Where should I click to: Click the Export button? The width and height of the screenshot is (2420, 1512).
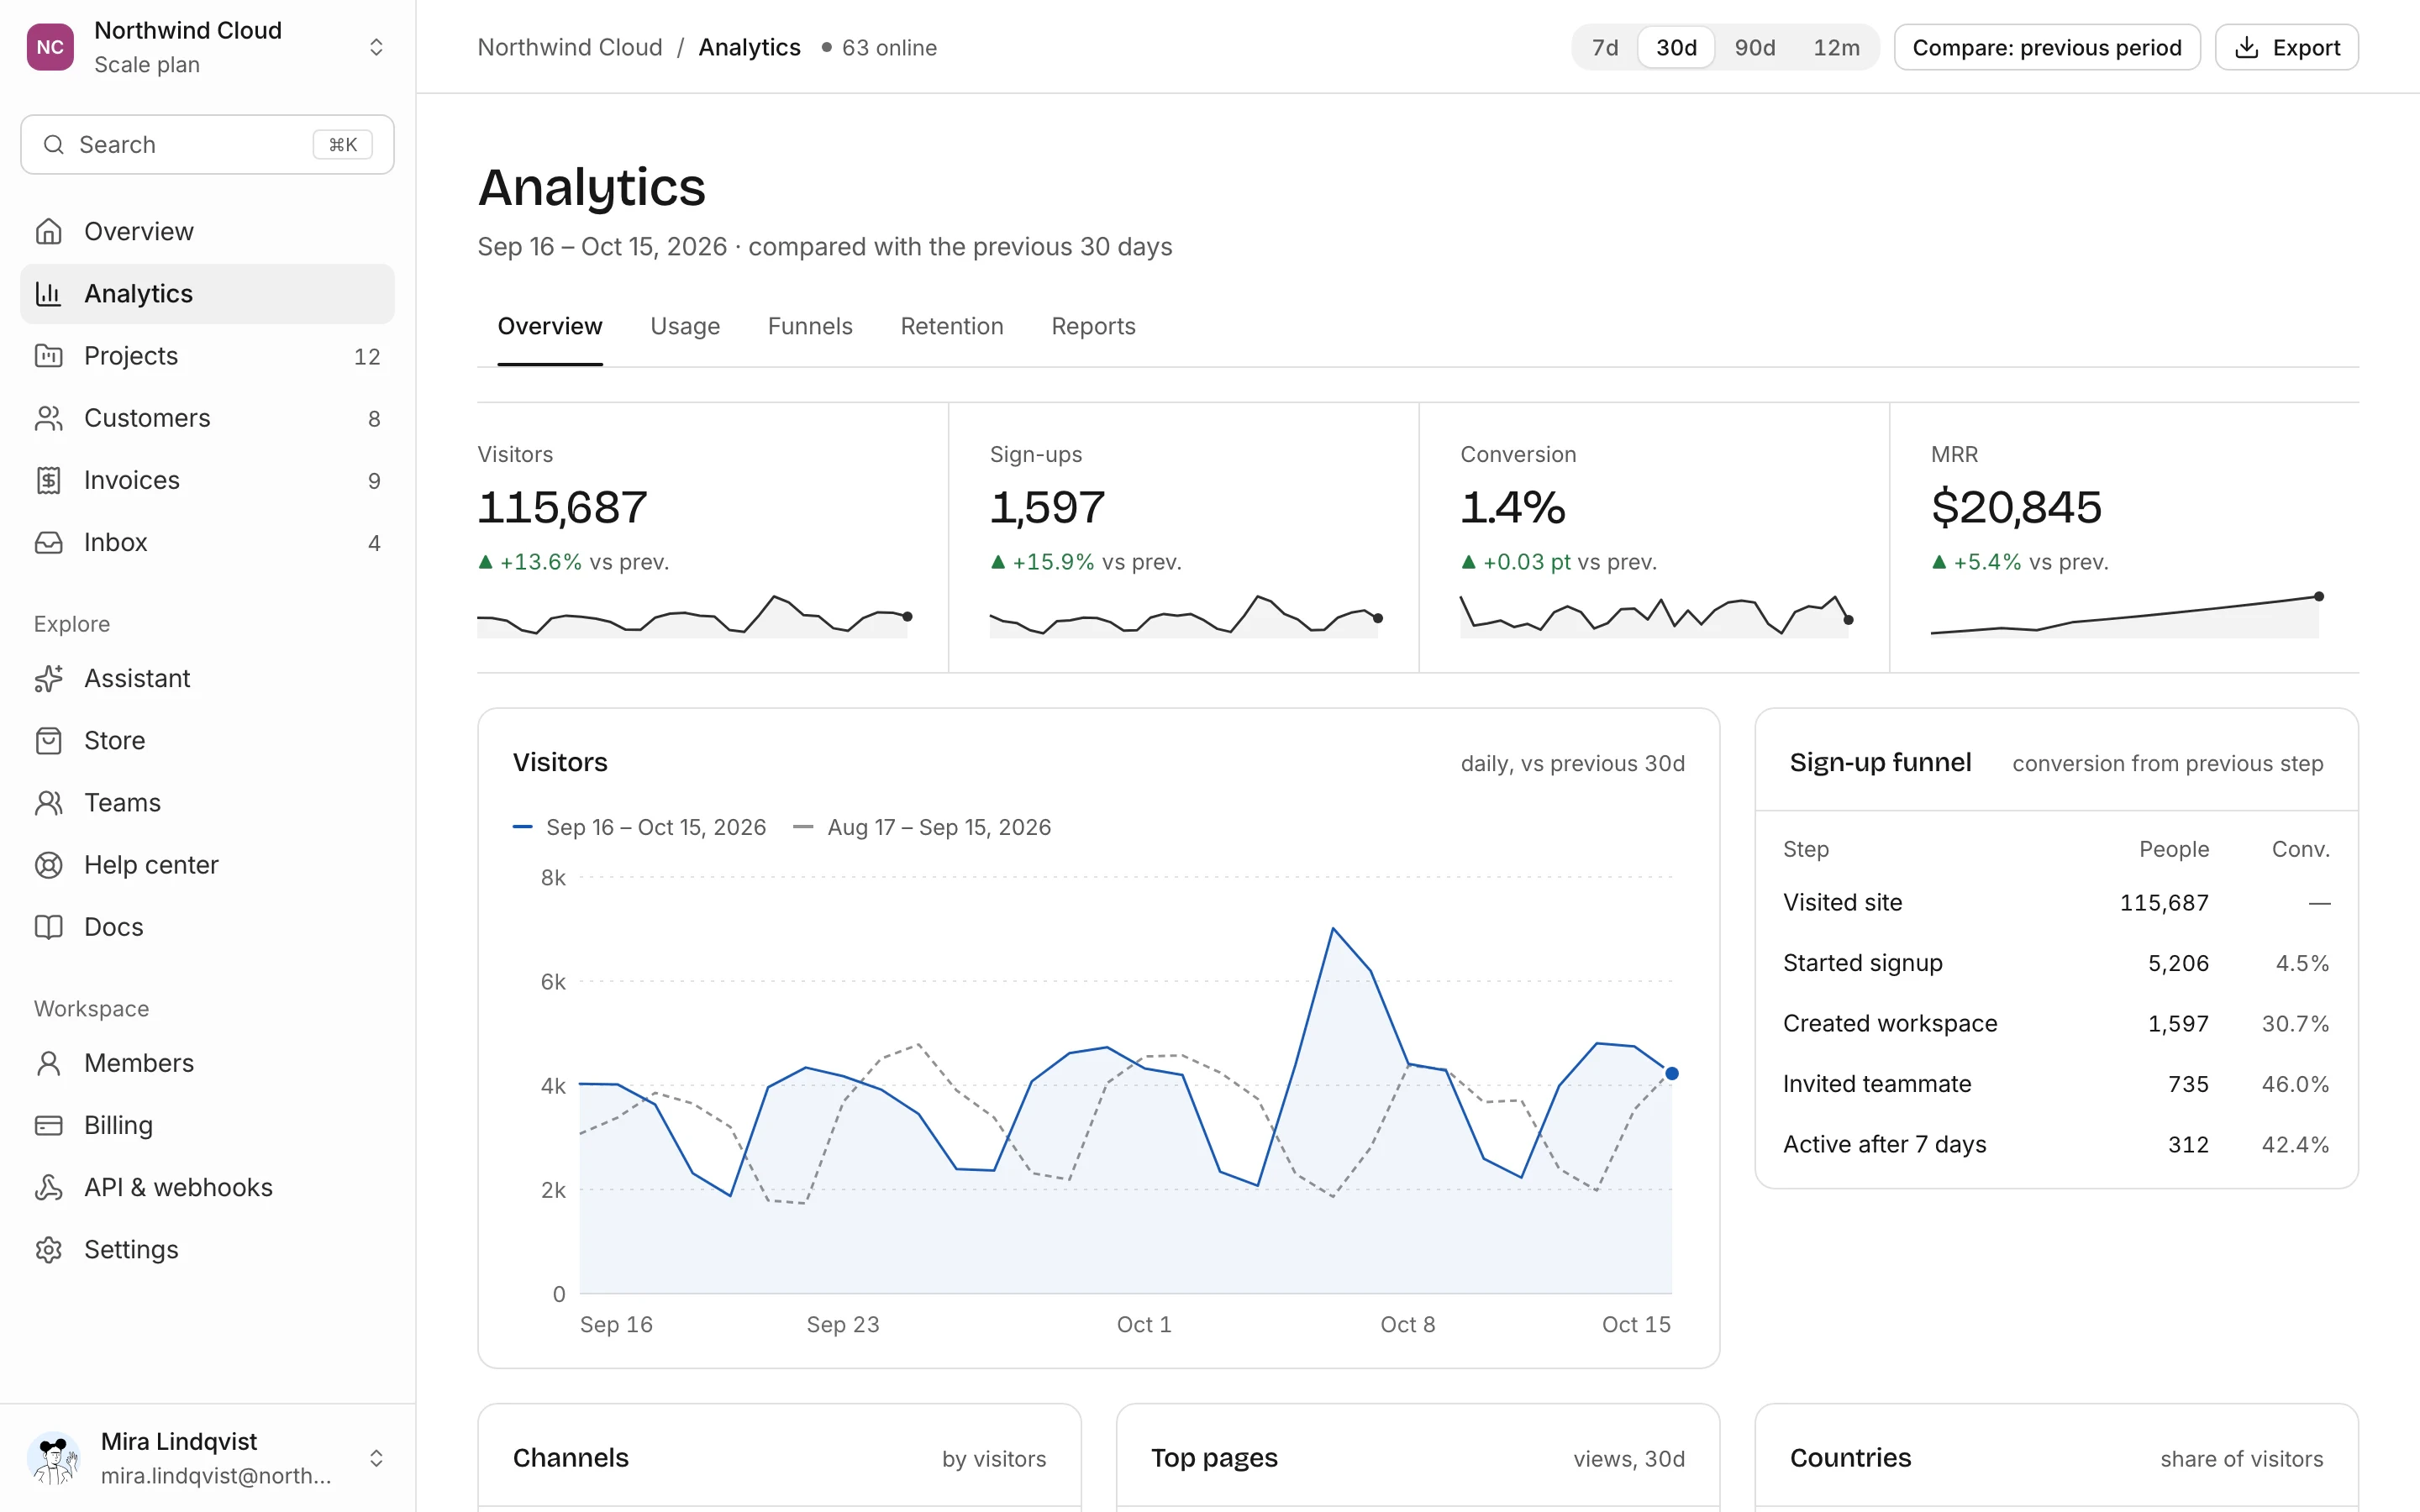2287,47
